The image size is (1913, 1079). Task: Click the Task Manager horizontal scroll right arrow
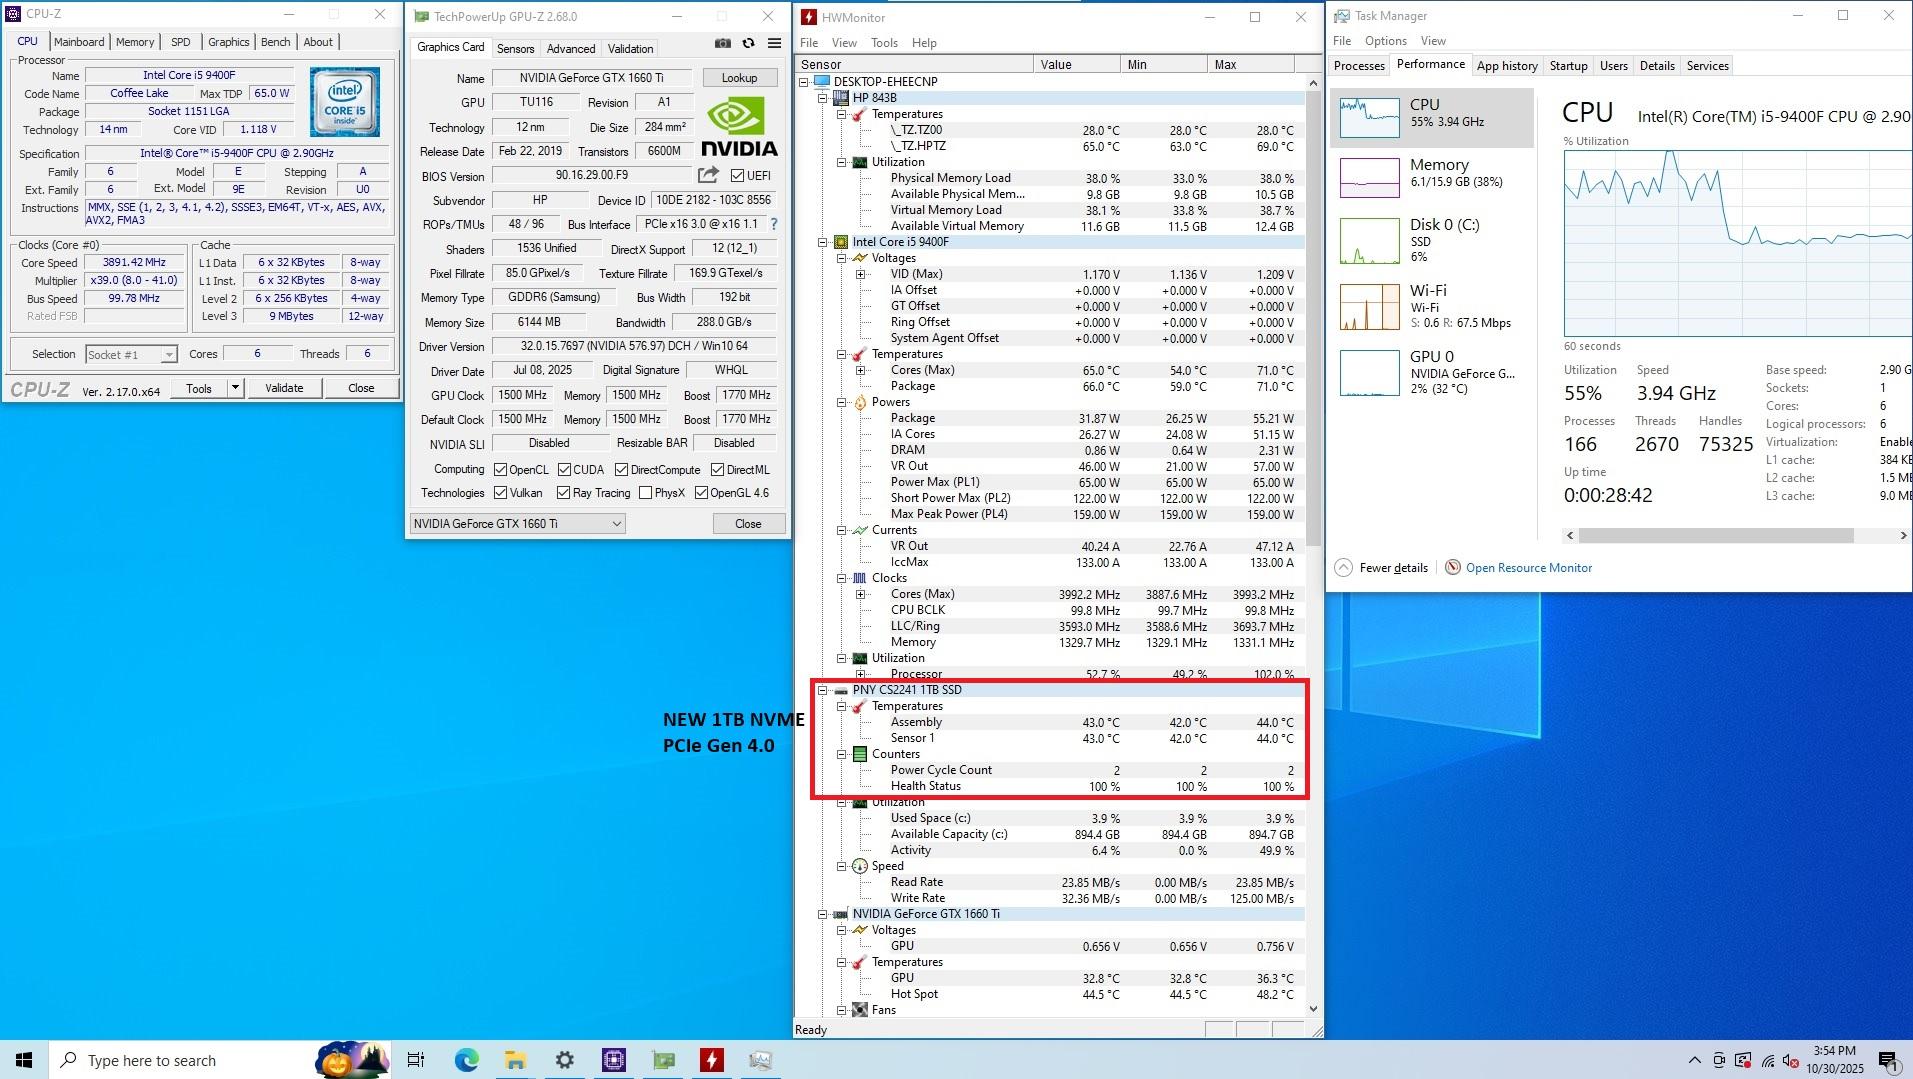tap(1903, 536)
